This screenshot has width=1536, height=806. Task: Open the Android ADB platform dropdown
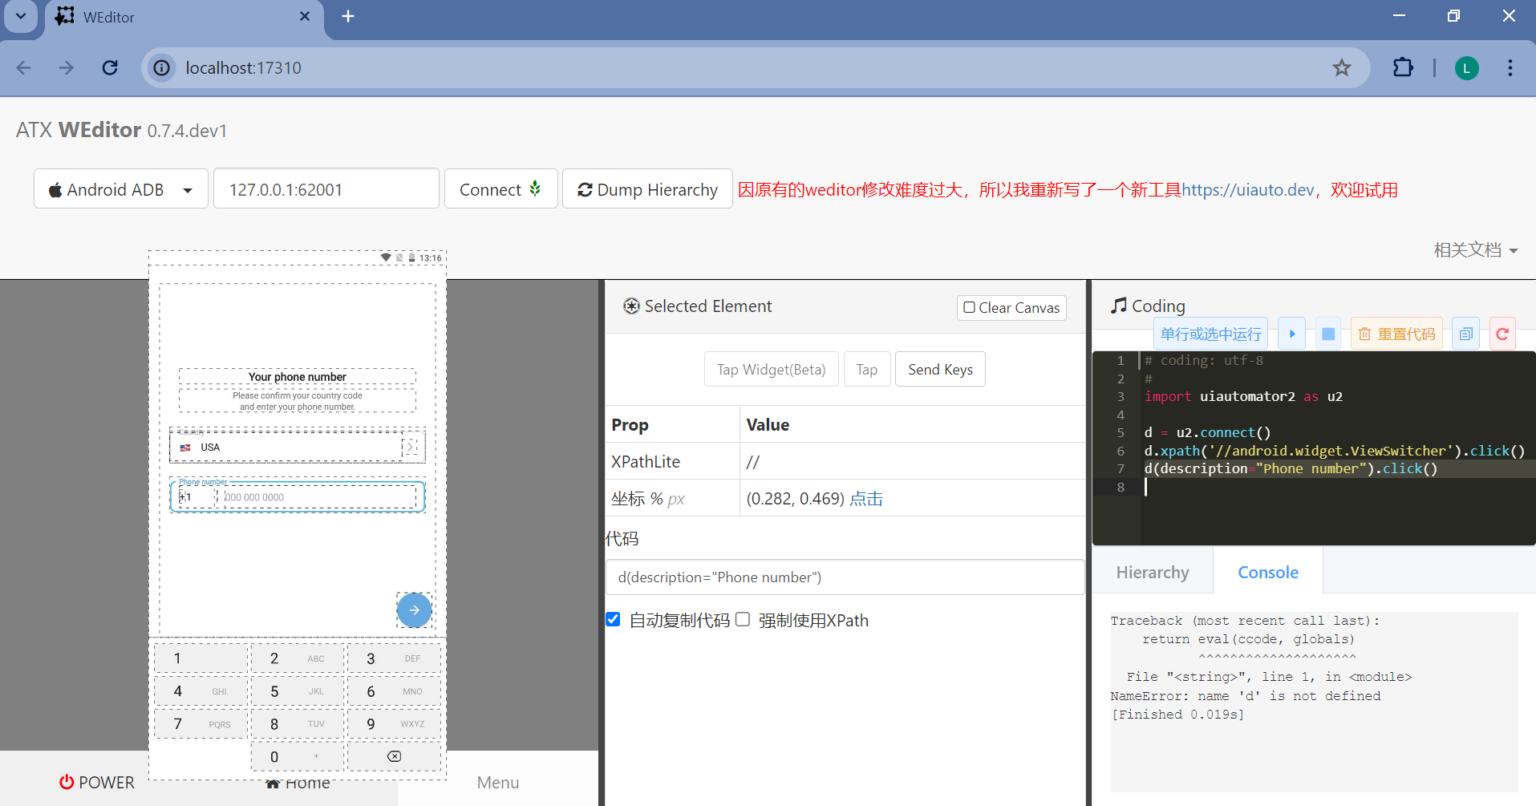121,189
